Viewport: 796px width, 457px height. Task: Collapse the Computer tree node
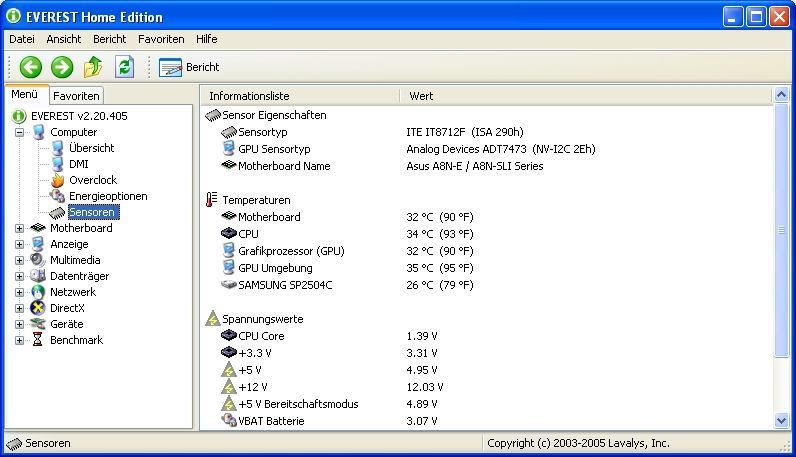(x=19, y=133)
